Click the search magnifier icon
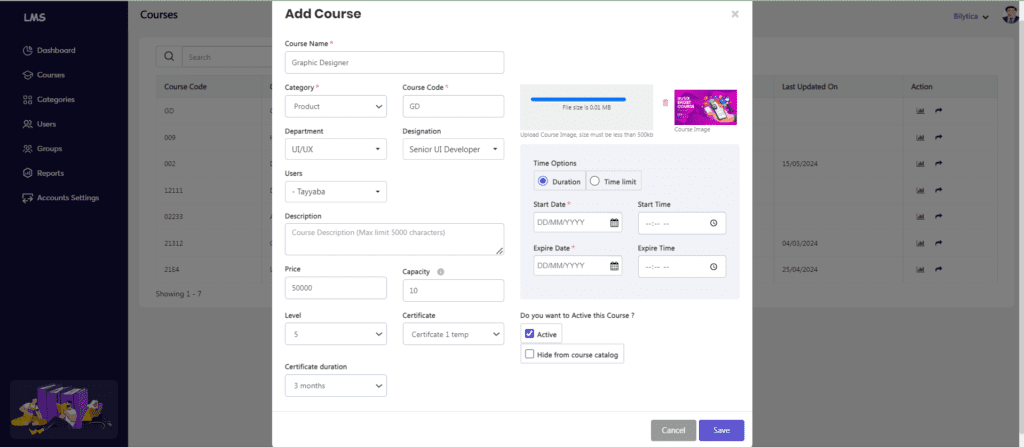The image size is (1024, 447). (168, 57)
